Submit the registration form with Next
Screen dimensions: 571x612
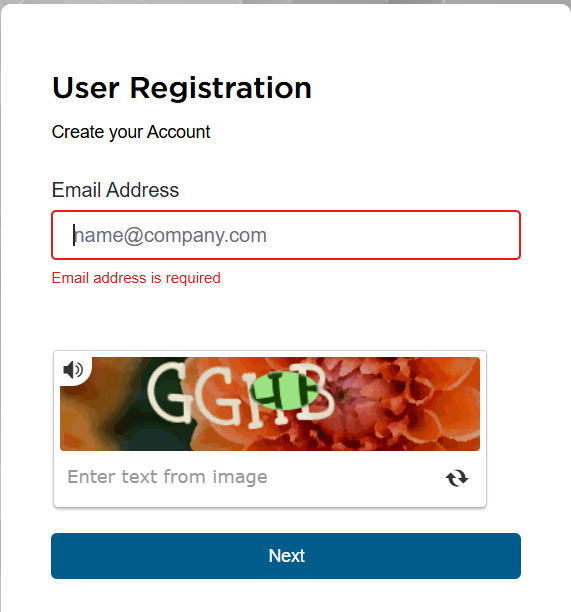coord(286,556)
